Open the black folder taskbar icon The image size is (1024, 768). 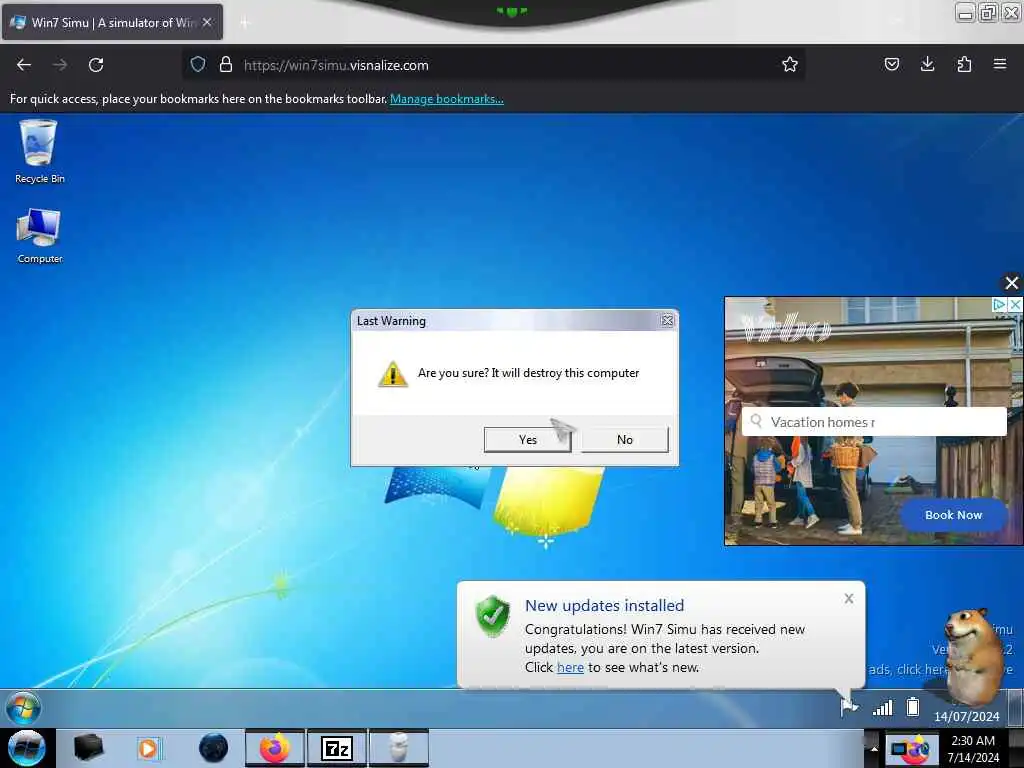click(x=88, y=748)
